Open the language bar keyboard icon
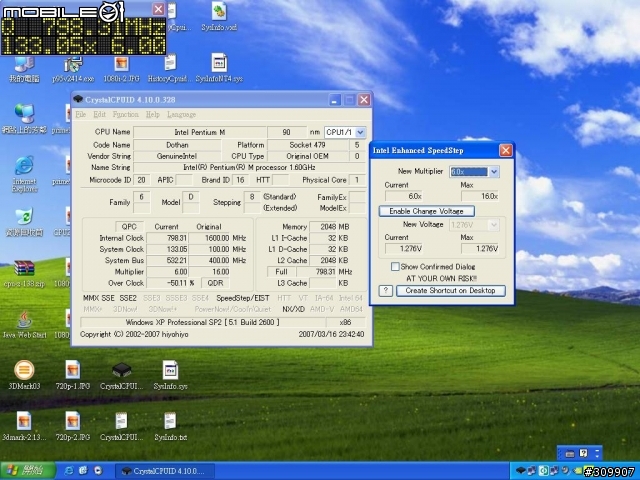 tap(570, 453)
